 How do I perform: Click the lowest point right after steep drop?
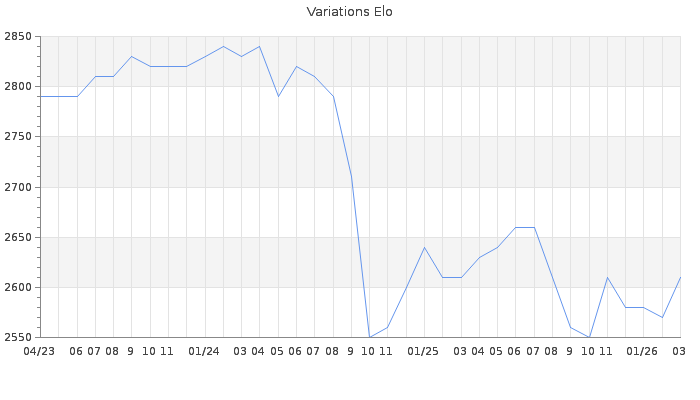[x=369, y=337]
